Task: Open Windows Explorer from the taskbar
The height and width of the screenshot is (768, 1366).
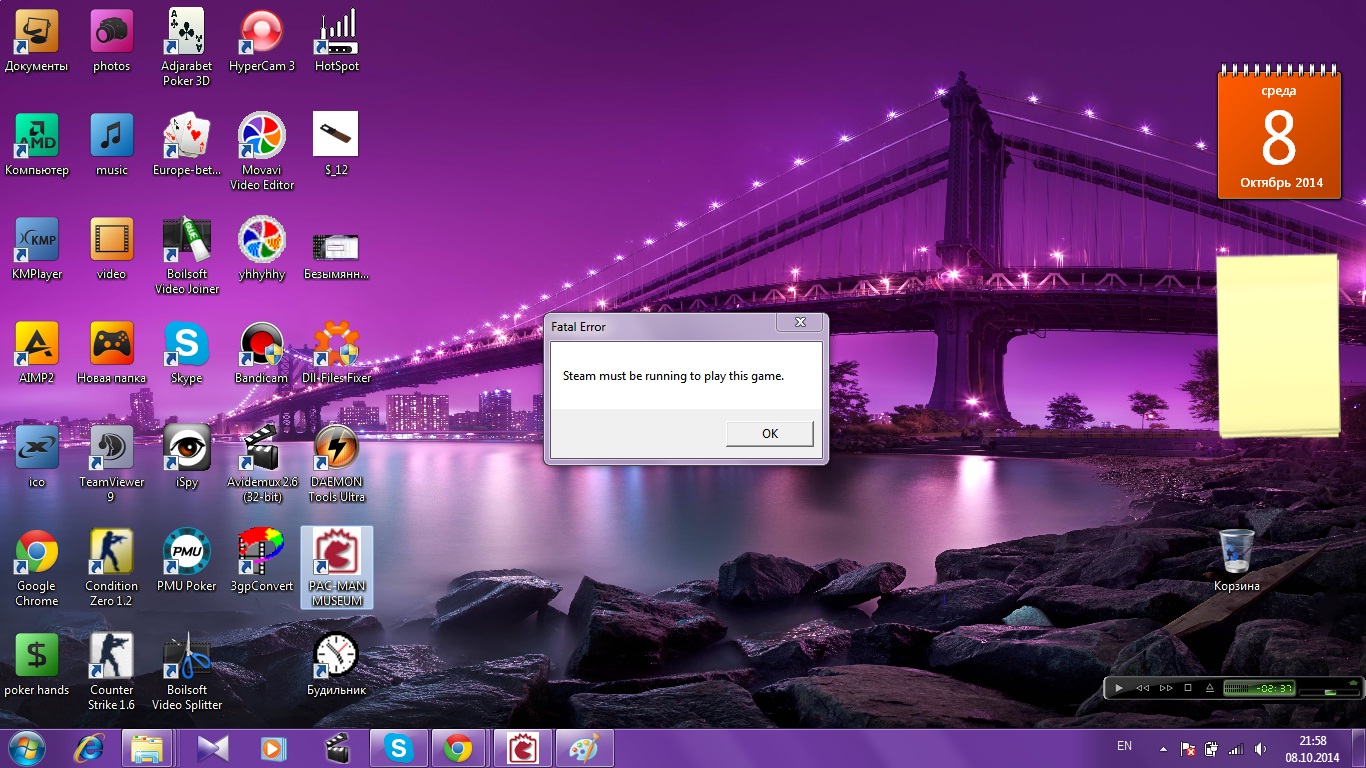Action: pyautogui.click(x=148, y=748)
